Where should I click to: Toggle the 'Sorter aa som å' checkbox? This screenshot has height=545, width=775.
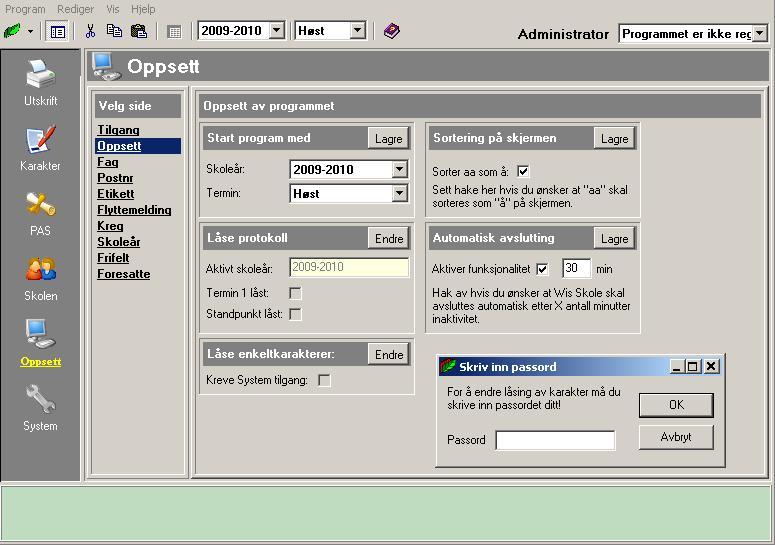coord(523,171)
